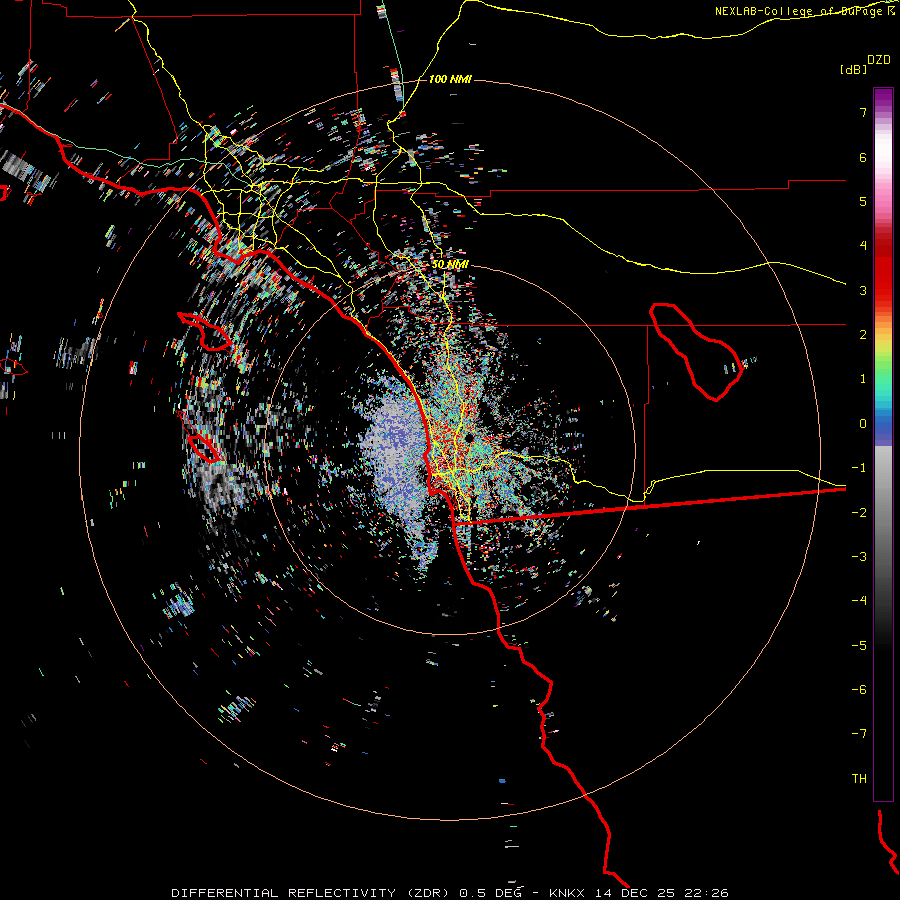This screenshot has height=900, width=900.
Task: Click the 0.5 DEG elevation text
Action: [491, 893]
